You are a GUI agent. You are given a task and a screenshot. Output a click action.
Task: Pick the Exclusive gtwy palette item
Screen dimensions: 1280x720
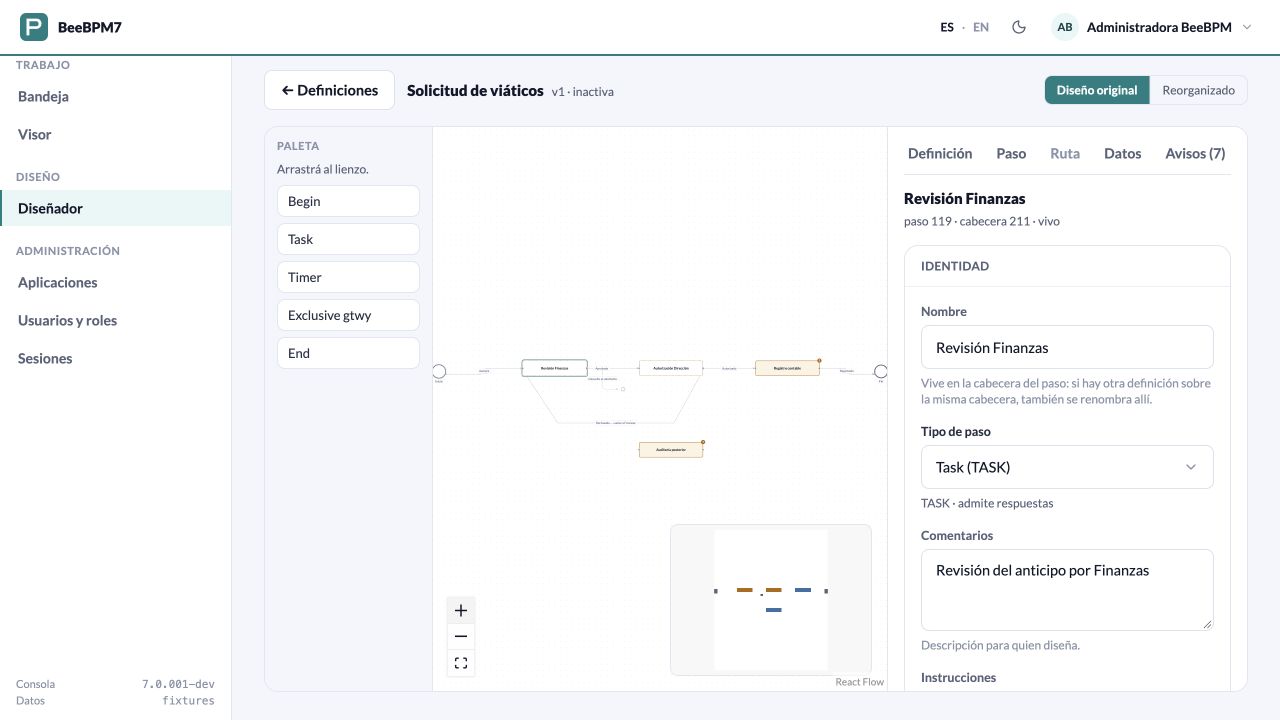click(x=348, y=315)
